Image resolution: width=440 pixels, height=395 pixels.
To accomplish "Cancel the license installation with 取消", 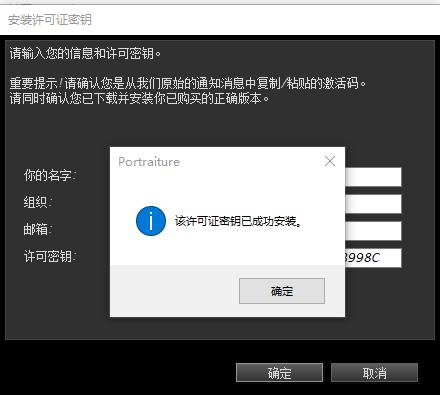I will pyautogui.click(x=374, y=373).
